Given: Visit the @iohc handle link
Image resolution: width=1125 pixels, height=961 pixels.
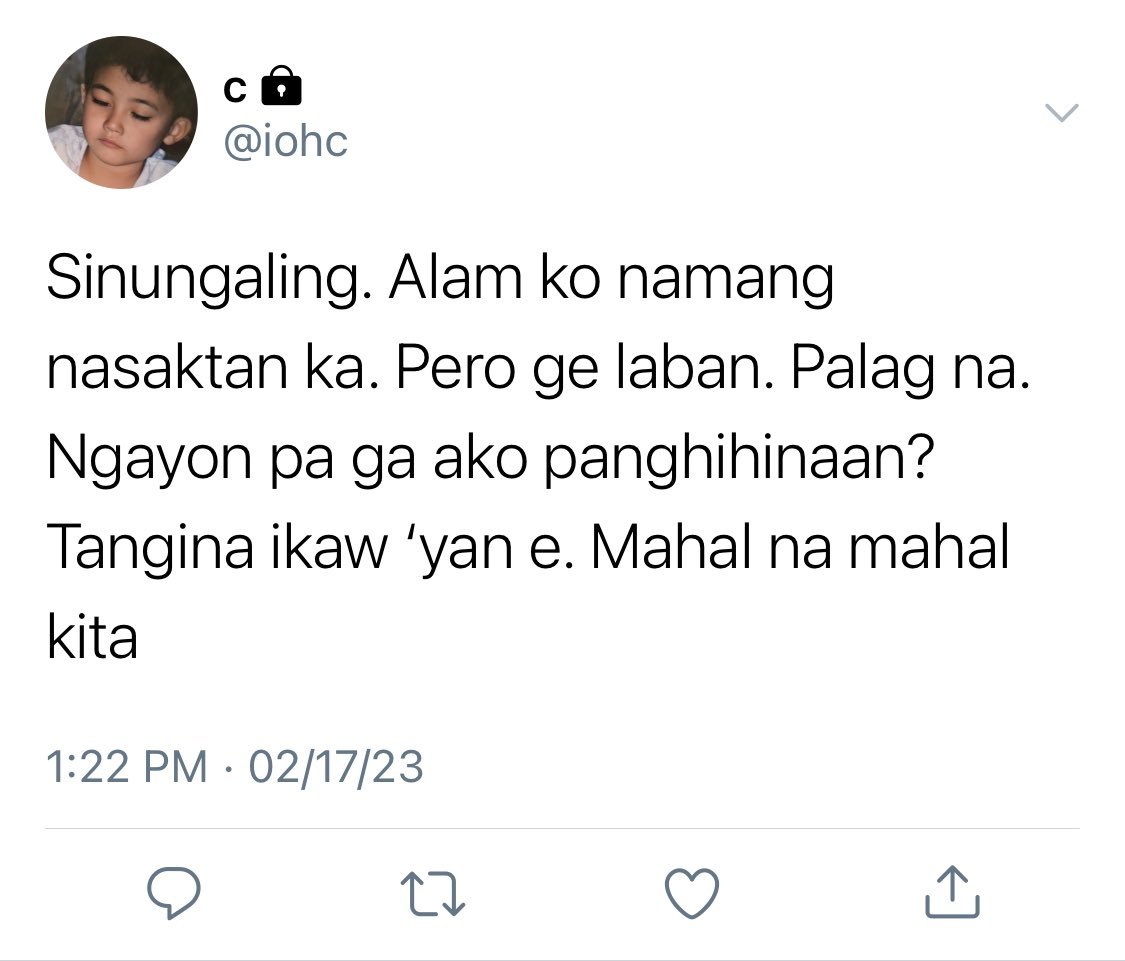Looking at the screenshot, I should point(286,141).
